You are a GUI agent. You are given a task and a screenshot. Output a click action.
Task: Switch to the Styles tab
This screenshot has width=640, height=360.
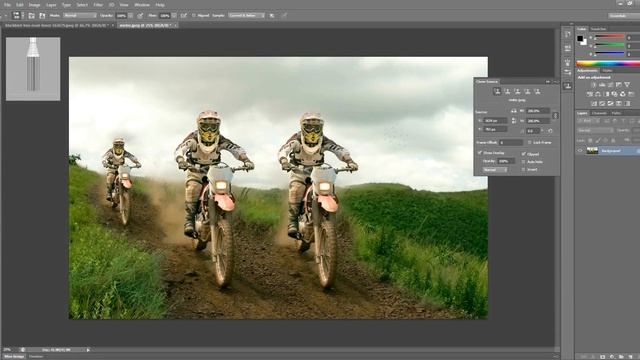[607, 71]
